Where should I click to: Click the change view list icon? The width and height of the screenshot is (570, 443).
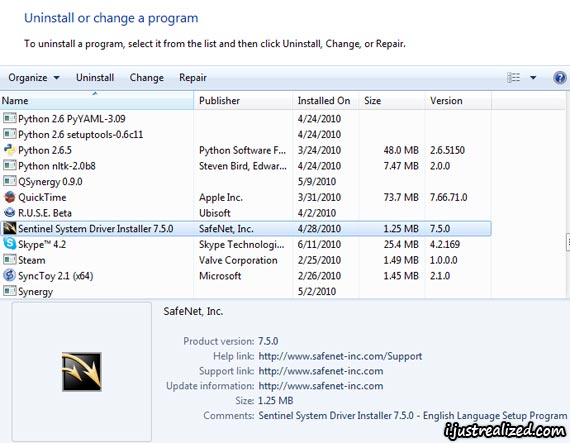pyautogui.click(x=513, y=77)
